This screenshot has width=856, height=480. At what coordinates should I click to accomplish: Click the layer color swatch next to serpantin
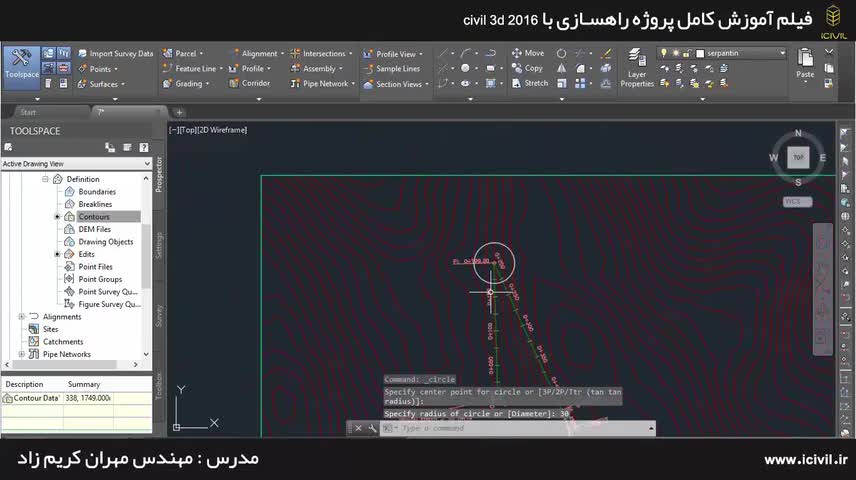point(700,53)
